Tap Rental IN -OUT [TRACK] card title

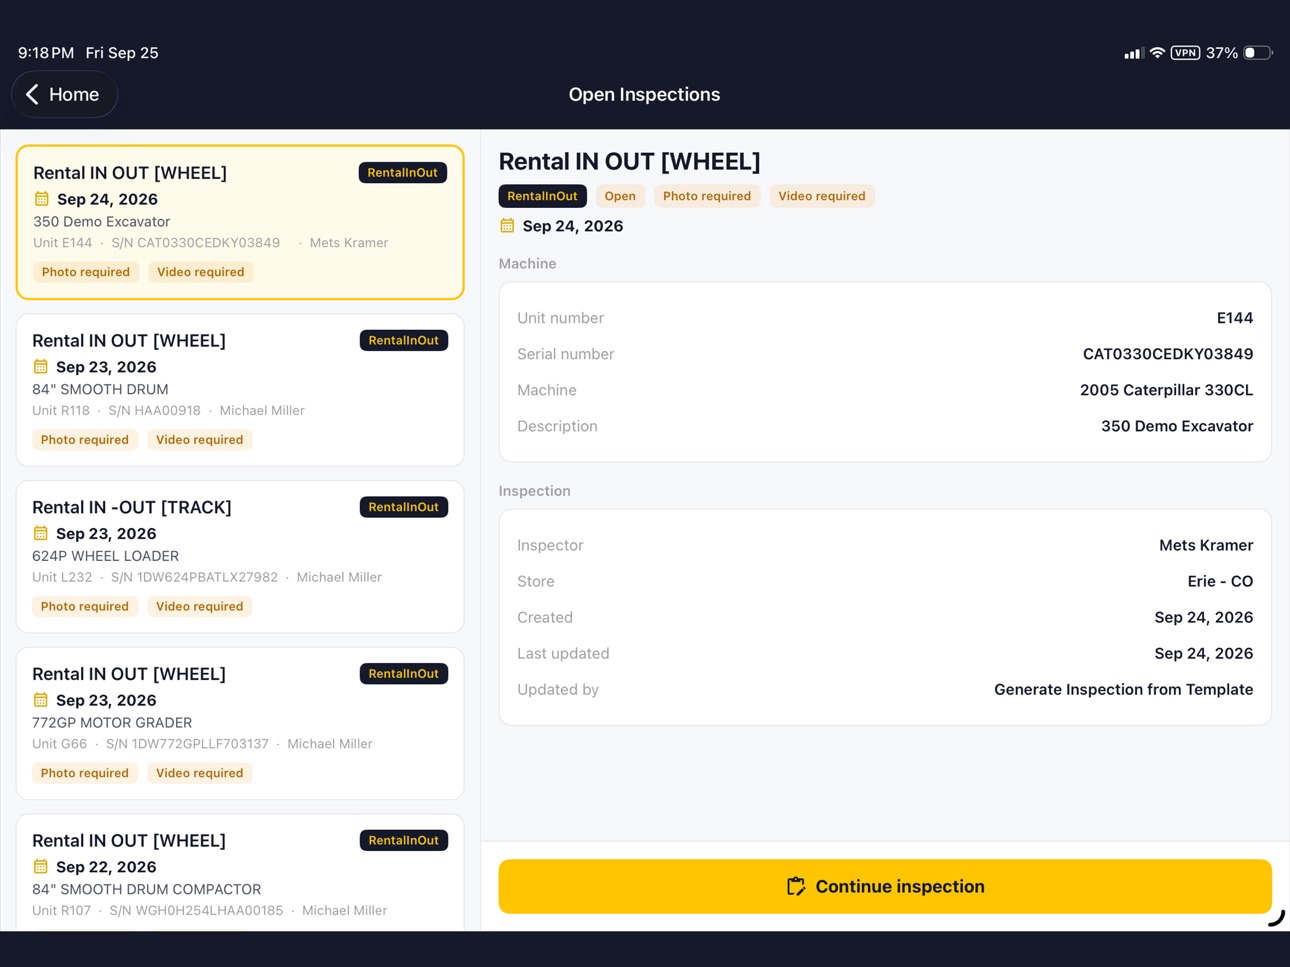coord(132,507)
